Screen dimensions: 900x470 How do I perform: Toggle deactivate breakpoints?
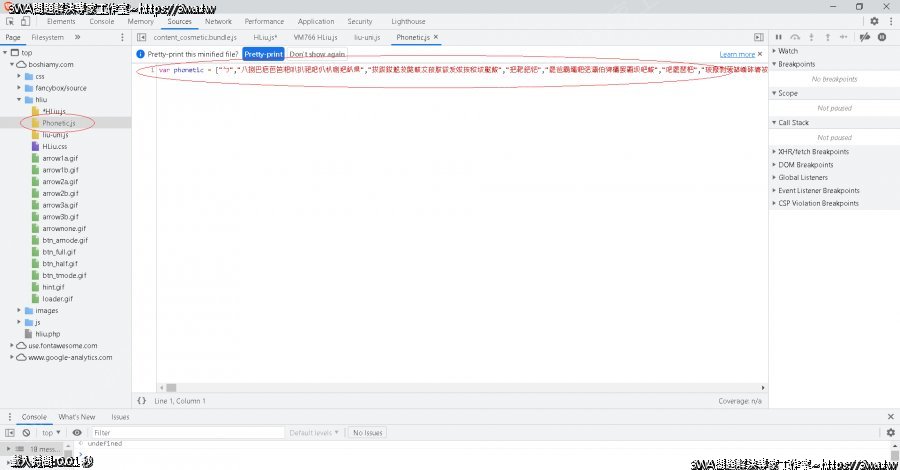pyautogui.click(x=865, y=37)
